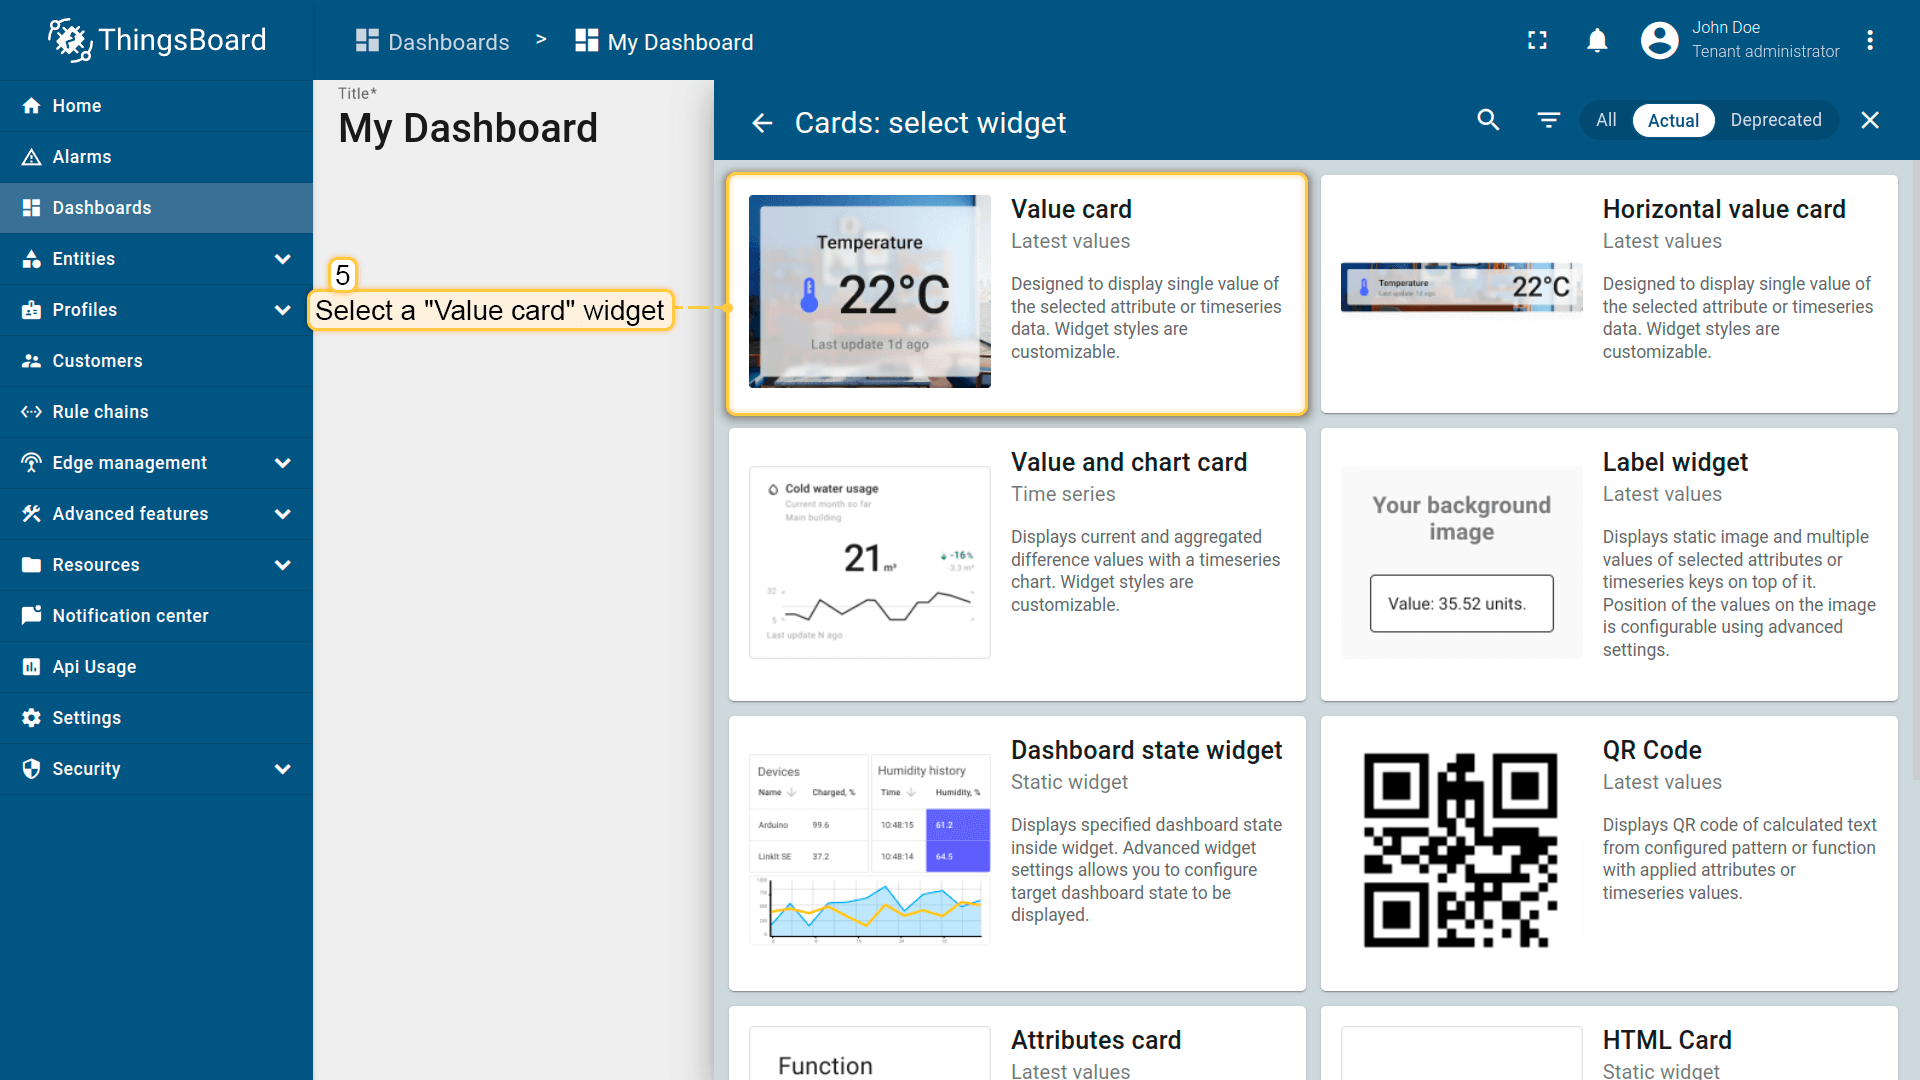Toggle fullscreen mode icon in header
Viewport: 1920px width, 1080px height.
(1537, 40)
